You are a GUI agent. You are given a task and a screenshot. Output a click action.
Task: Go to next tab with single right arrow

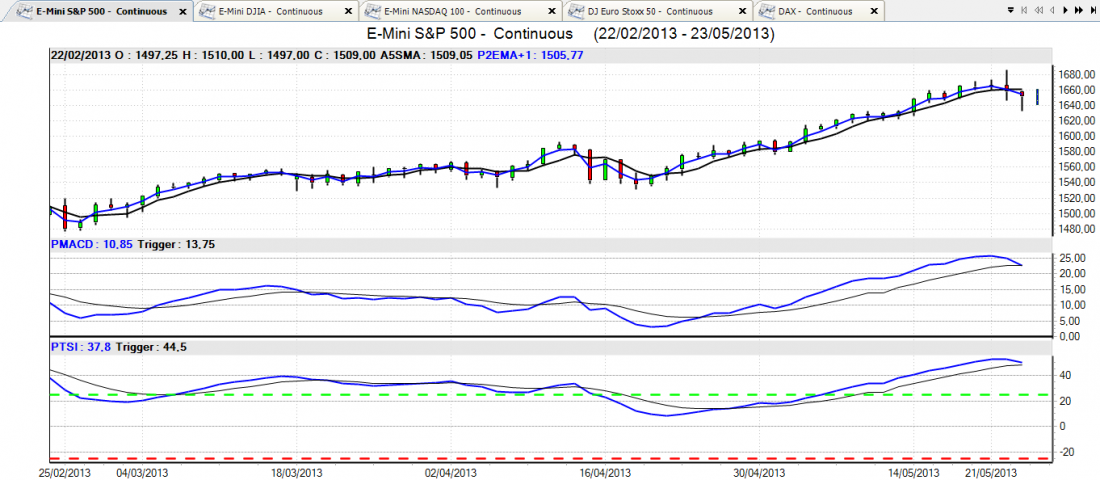click(1066, 11)
